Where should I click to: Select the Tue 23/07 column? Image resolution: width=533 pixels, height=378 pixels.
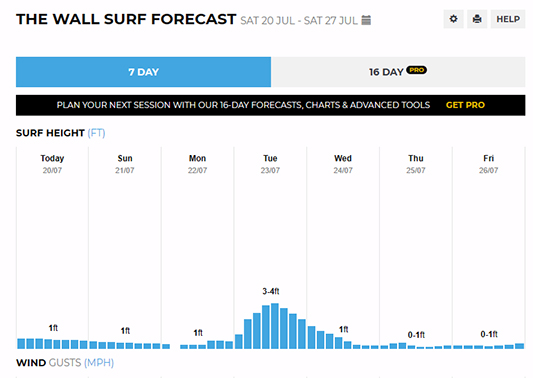[270, 248]
